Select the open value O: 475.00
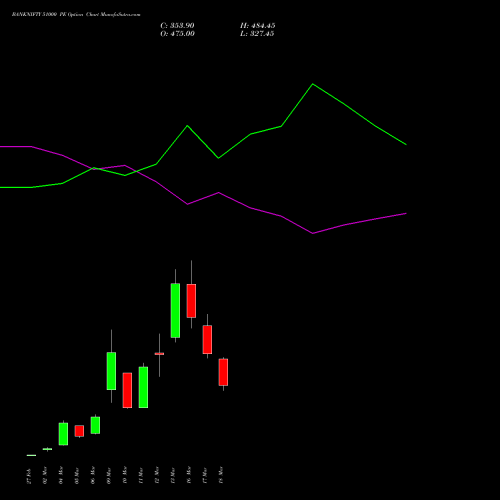Screen dimensions: 500x500 pyautogui.click(x=177, y=34)
